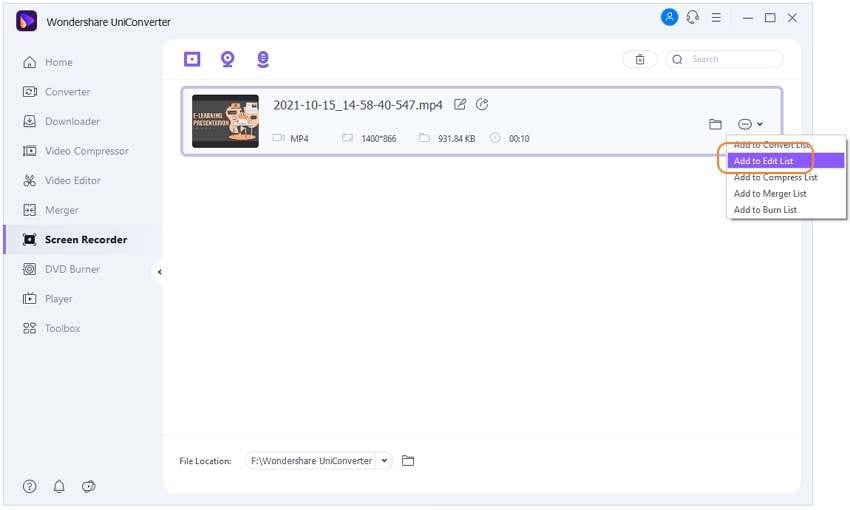
Task: Open the help question mark icon
Action: (x=30, y=486)
